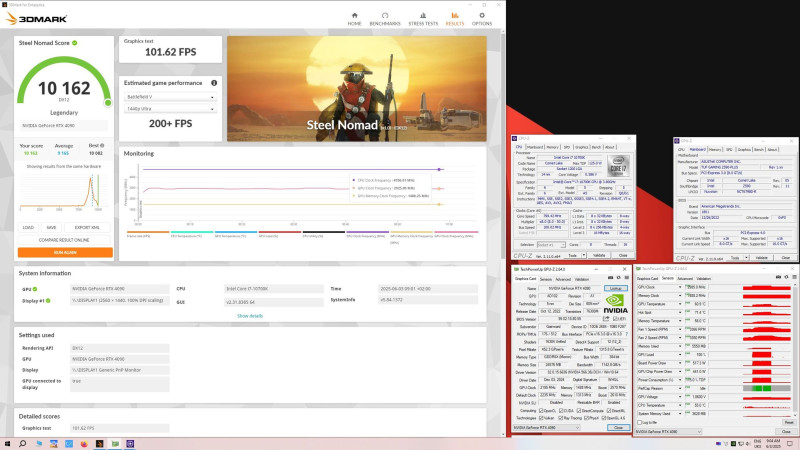Open the Hot Spot sensor dropdown in GPU-Z

point(680,312)
